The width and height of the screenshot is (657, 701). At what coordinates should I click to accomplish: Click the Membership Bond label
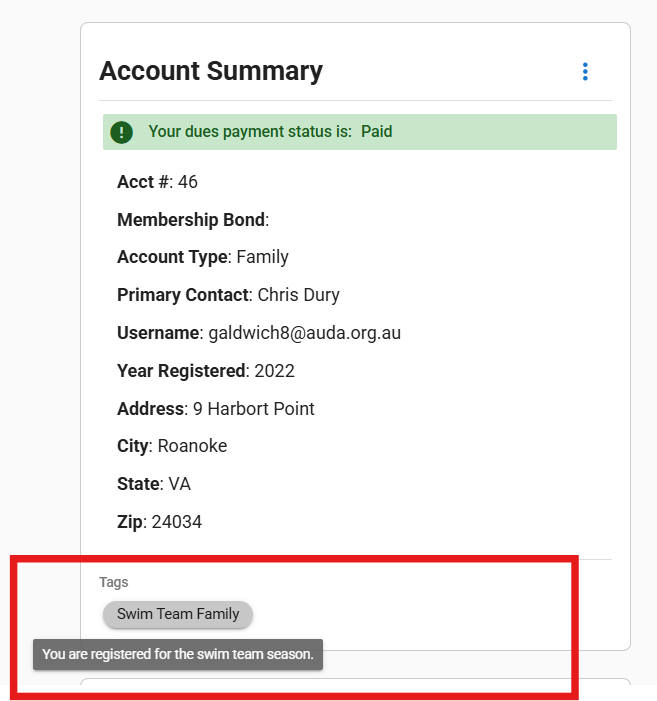[191, 220]
